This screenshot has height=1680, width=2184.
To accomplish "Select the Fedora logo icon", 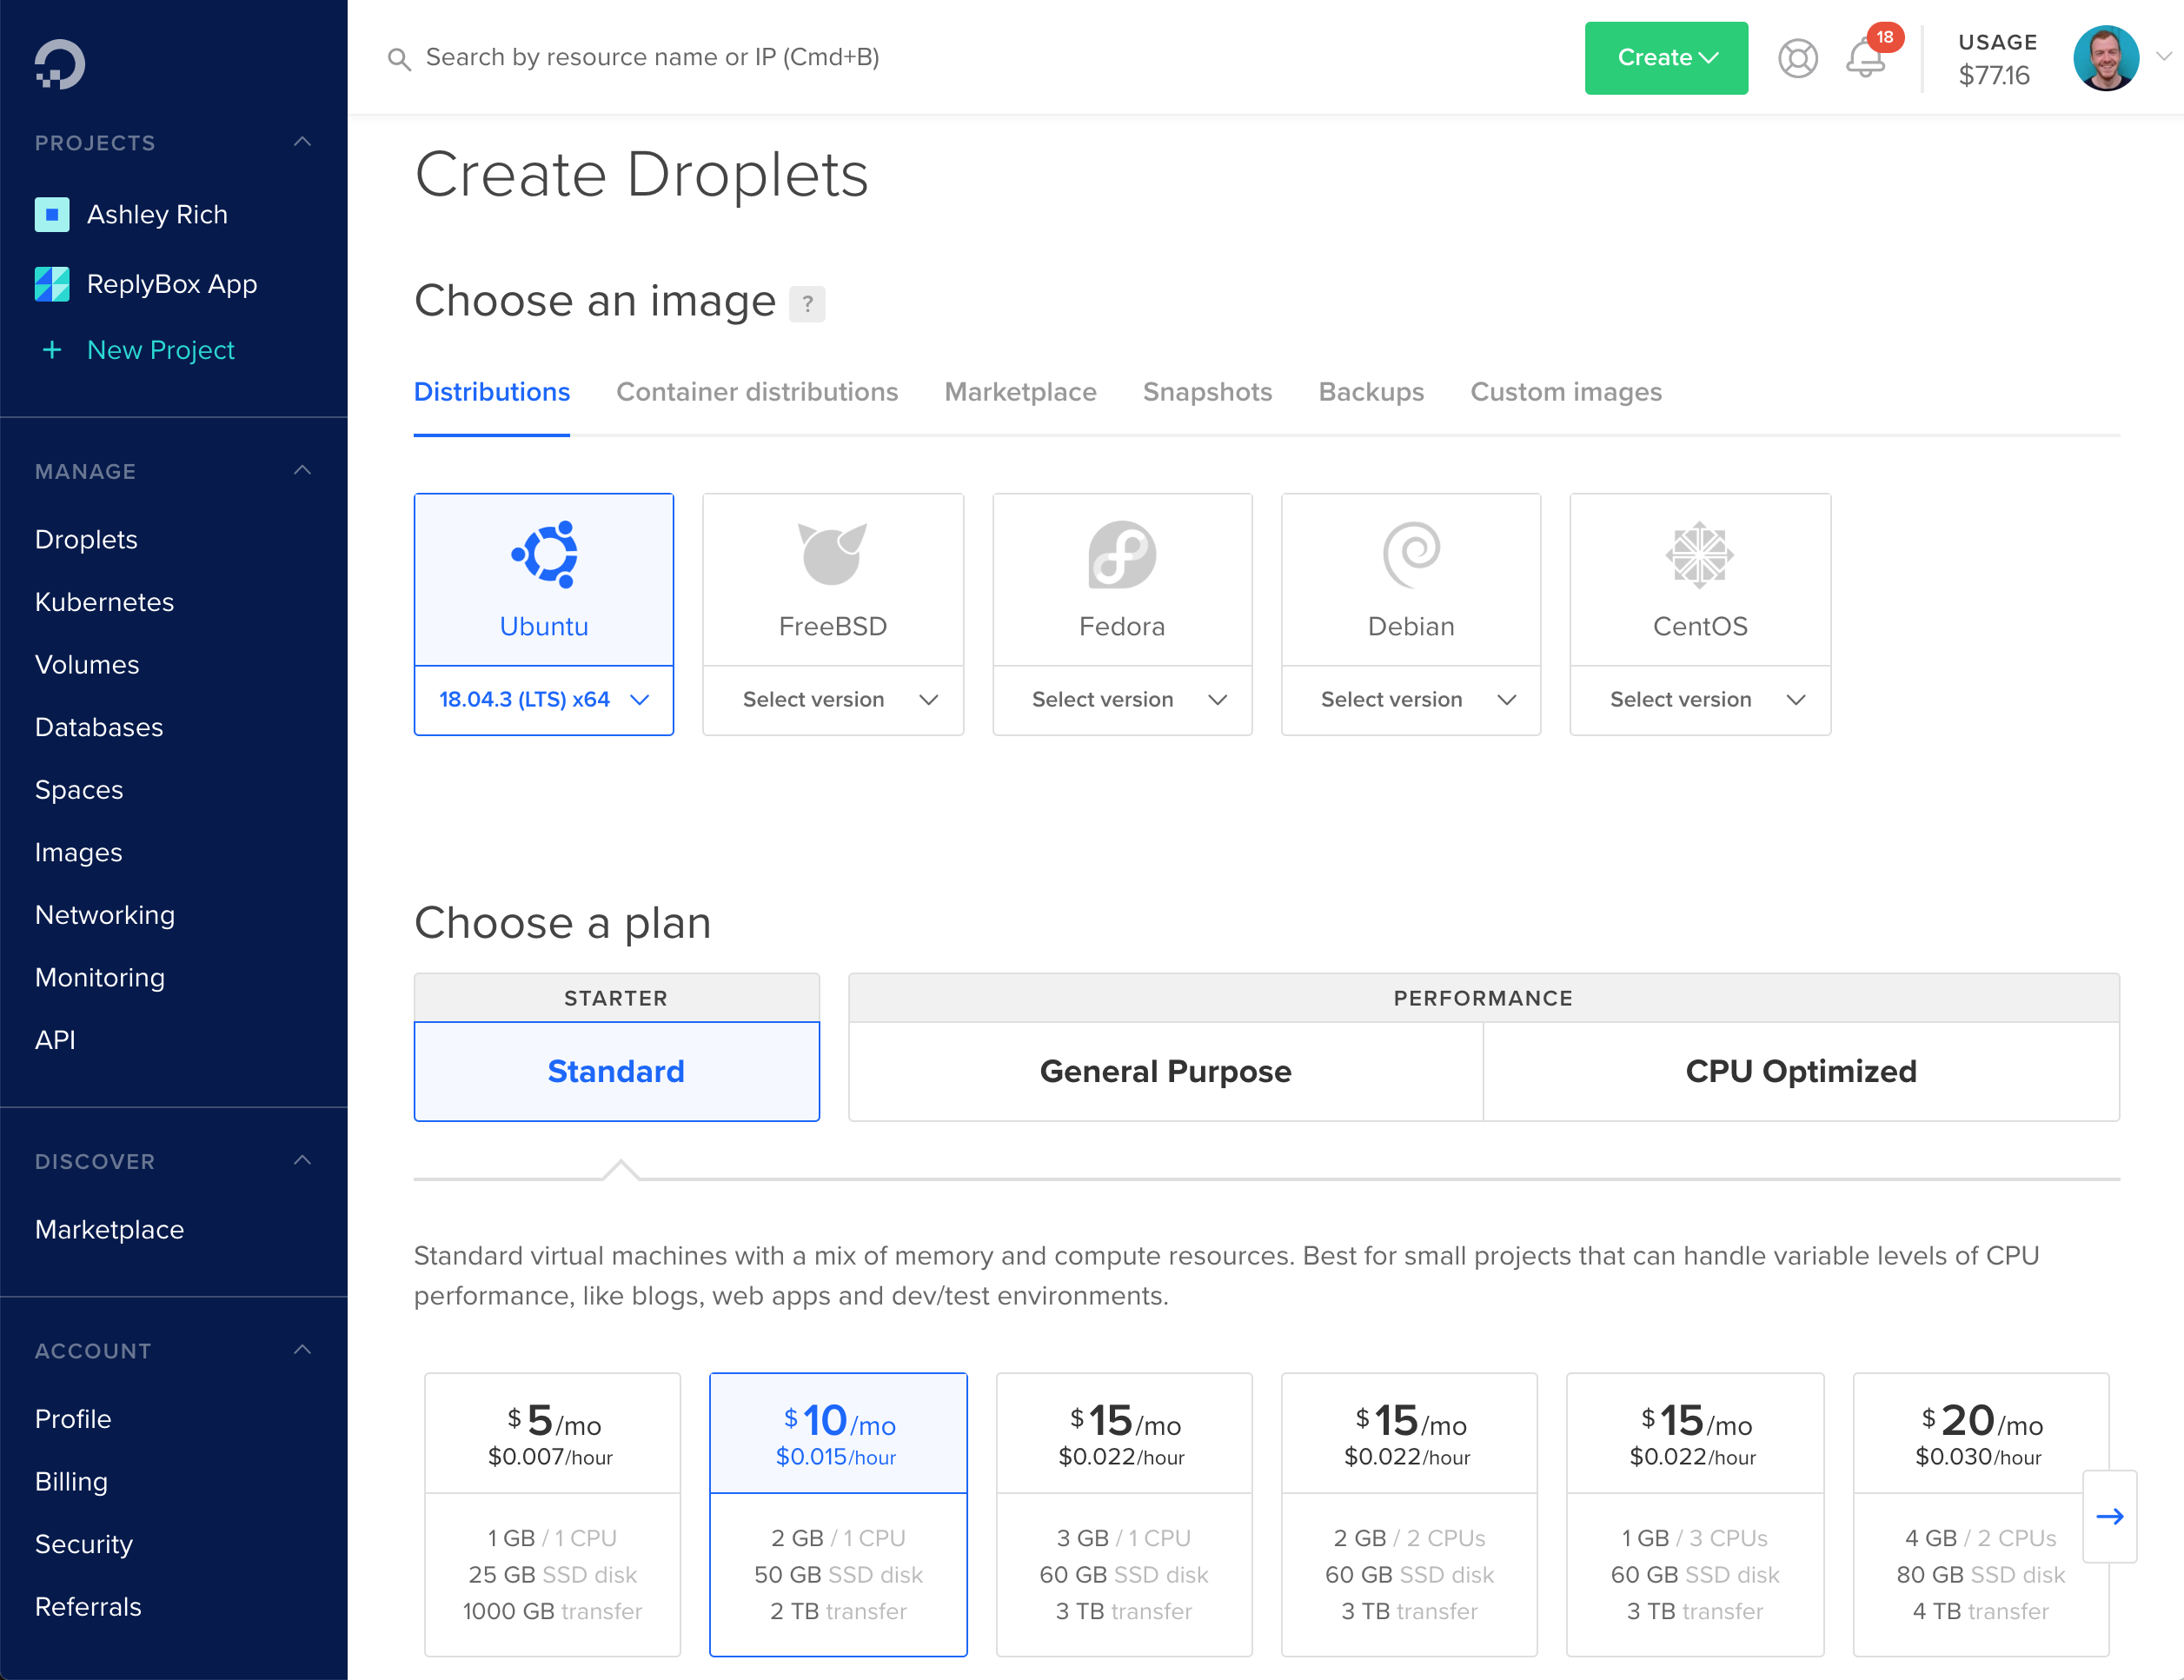I will click(x=1122, y=554).
